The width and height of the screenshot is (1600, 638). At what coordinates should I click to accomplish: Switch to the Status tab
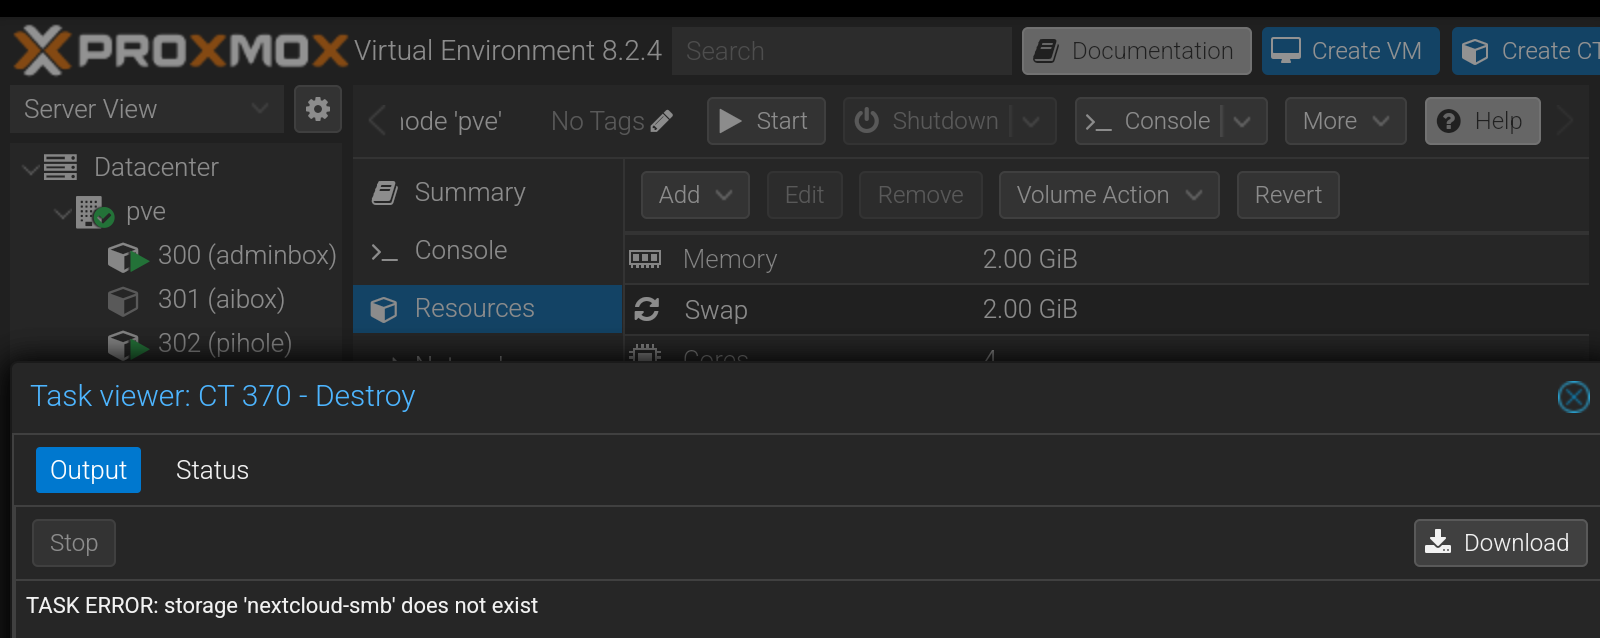(x=212, y=470)
